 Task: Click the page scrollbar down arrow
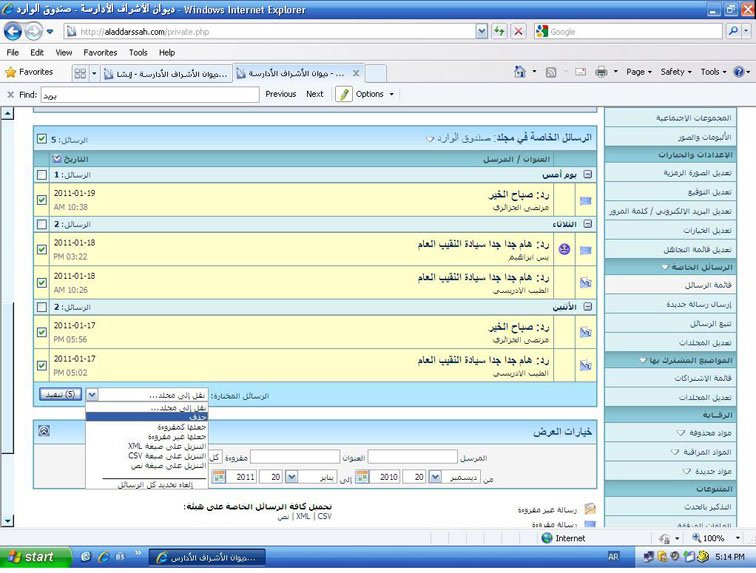[x=7, y=521]
